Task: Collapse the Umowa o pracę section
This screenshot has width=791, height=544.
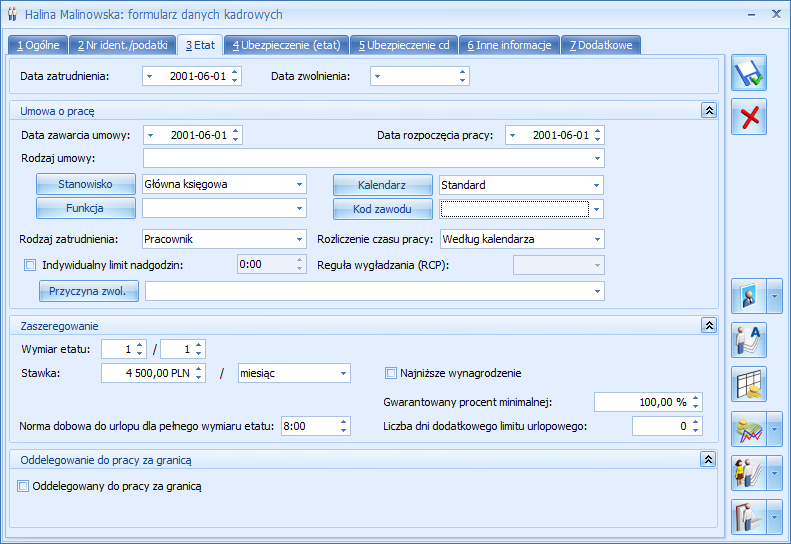Action: point(709,110)
